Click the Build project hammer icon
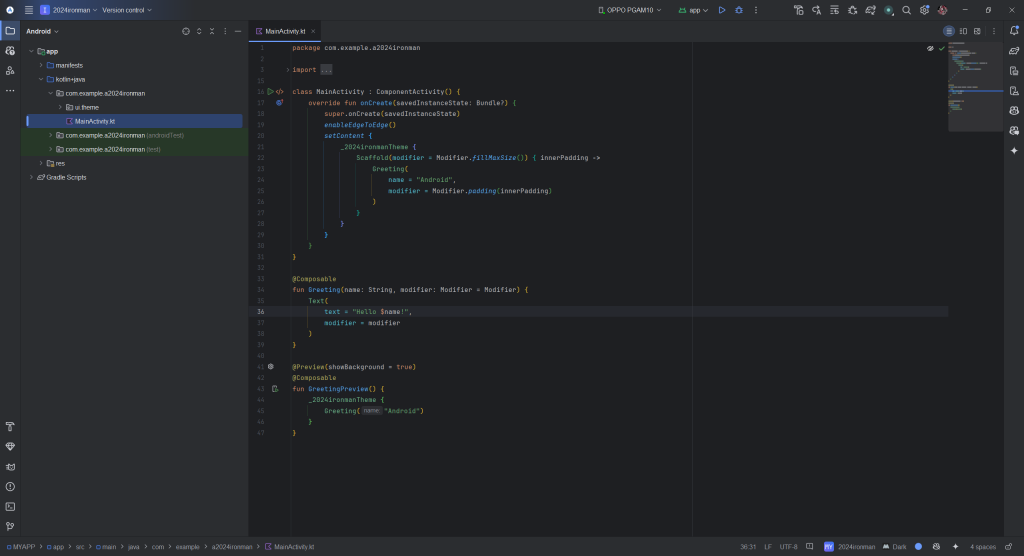Screen dimensions: 1024x556 (798, 10)
